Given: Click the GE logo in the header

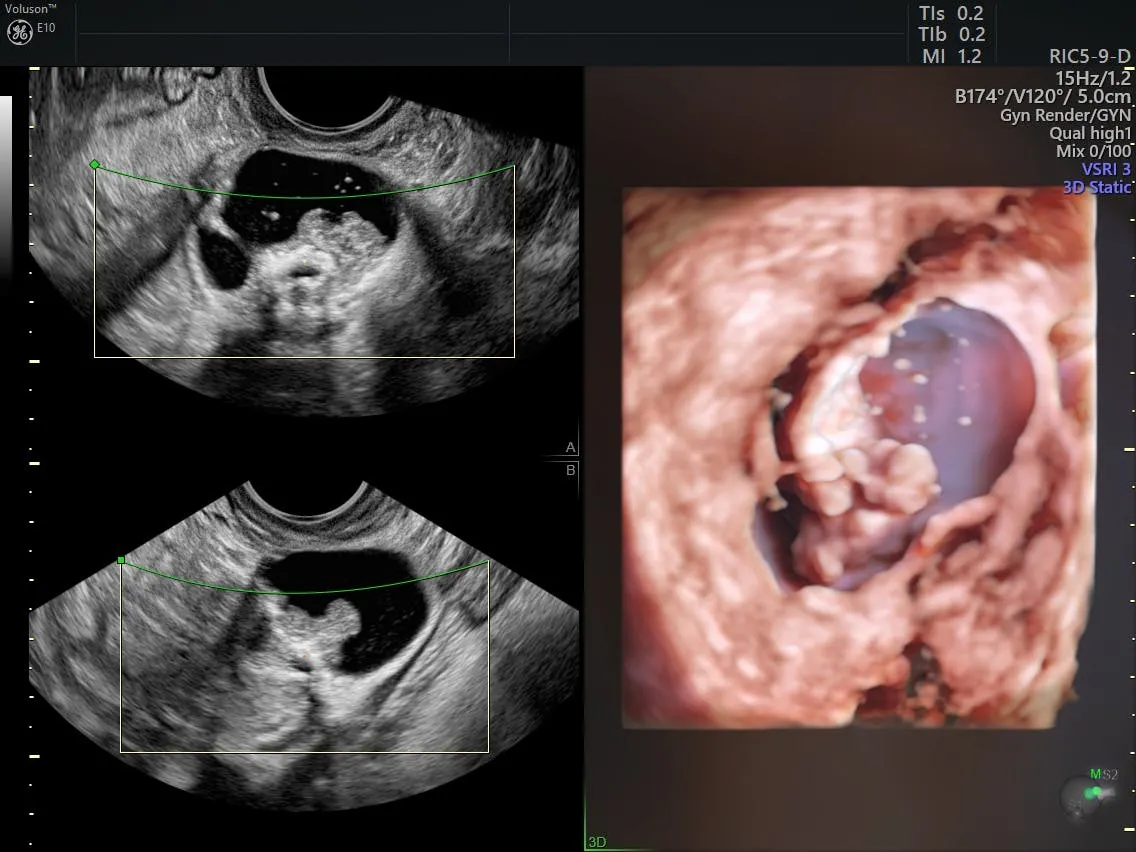Looking at the screenshot, I should (x=19, y=32).
